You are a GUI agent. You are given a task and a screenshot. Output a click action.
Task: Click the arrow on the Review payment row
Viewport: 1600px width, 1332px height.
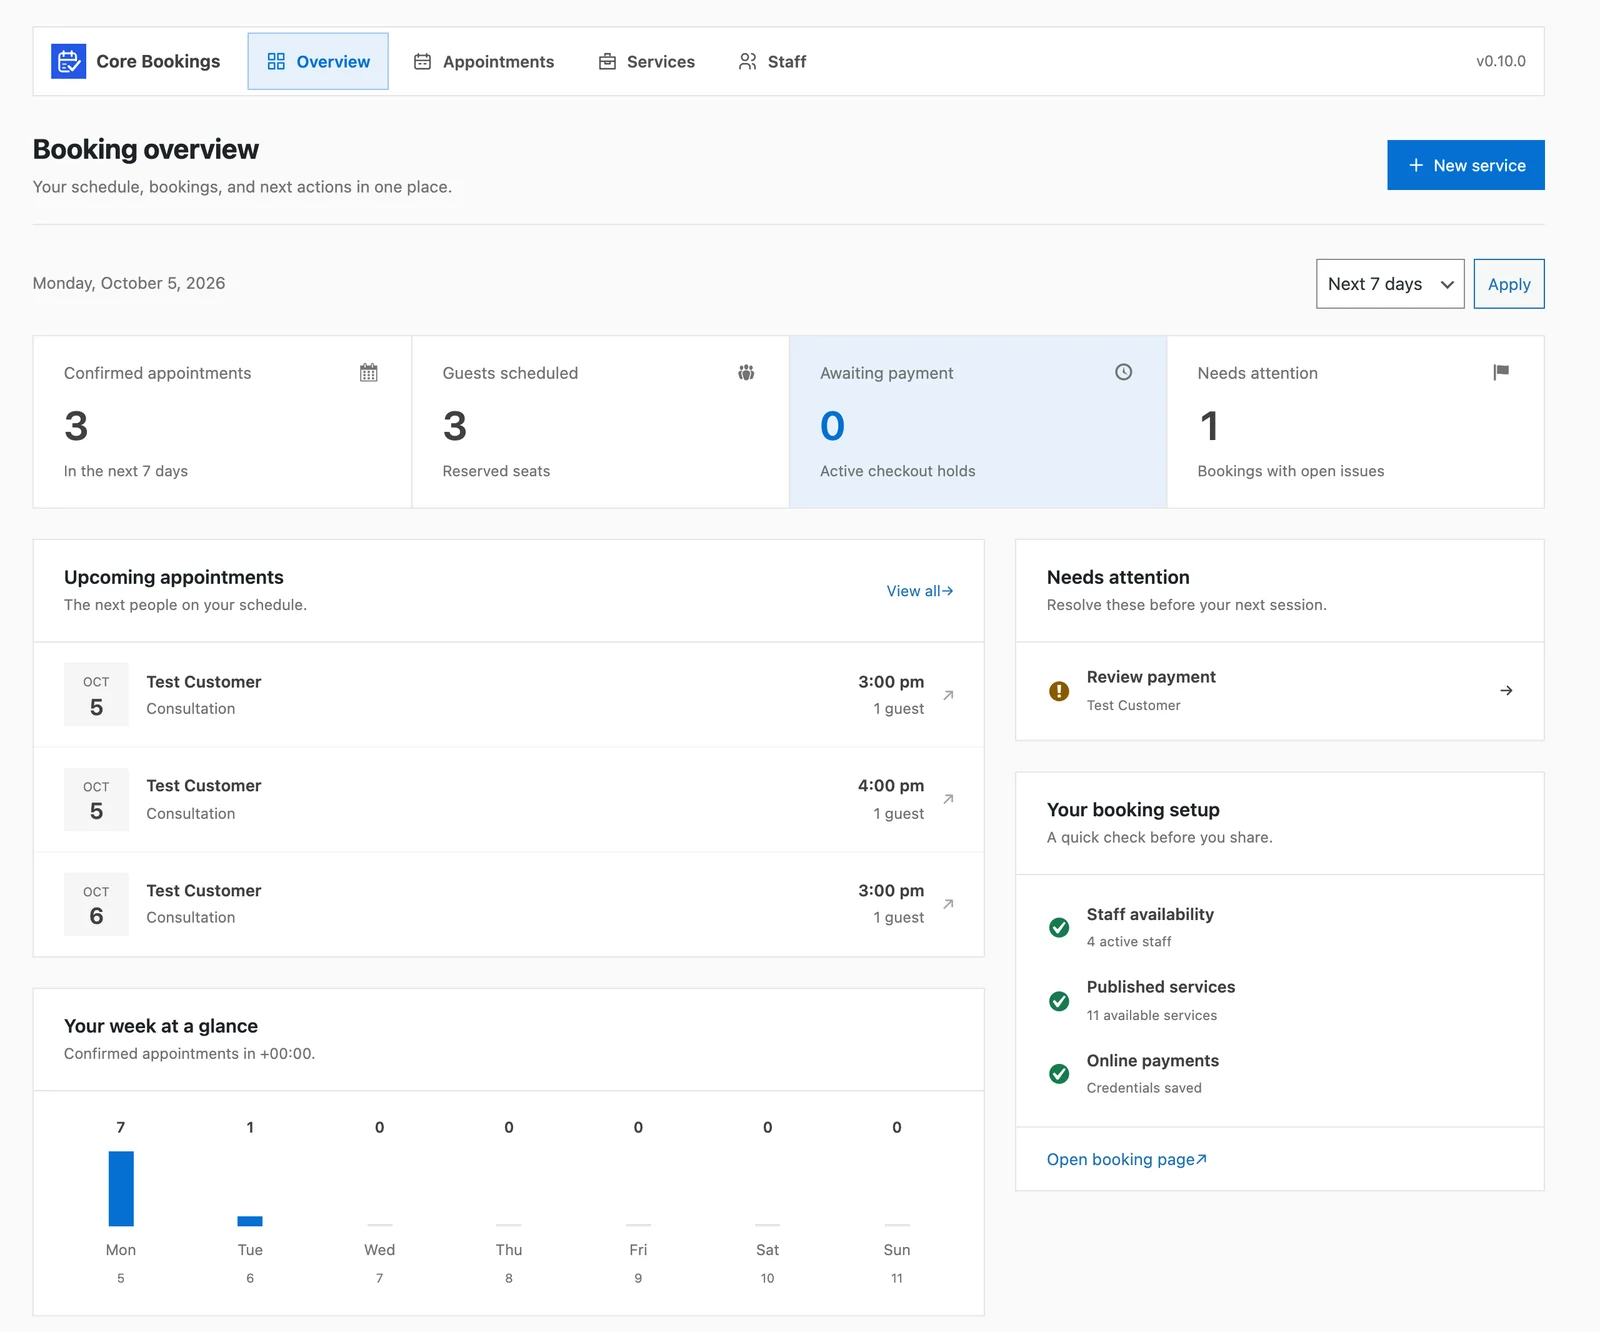pyautogui.click(x=1506, y=691)
